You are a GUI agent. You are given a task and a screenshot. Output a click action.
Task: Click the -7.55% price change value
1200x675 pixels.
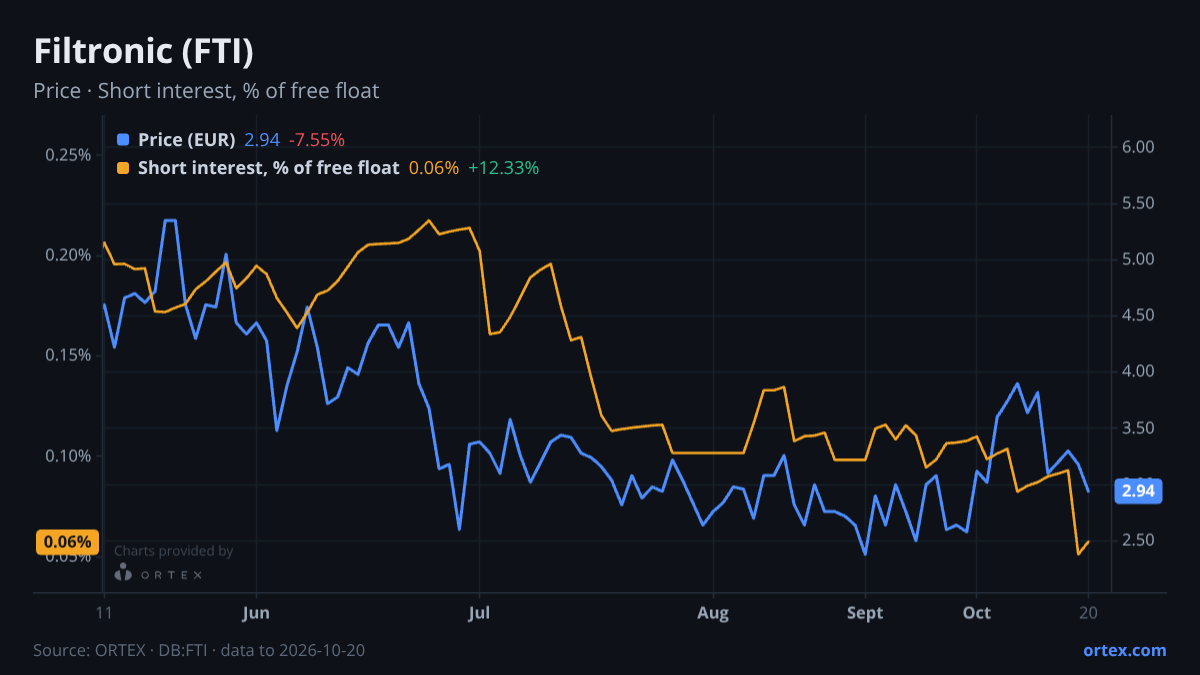click(x=317, y=140)
